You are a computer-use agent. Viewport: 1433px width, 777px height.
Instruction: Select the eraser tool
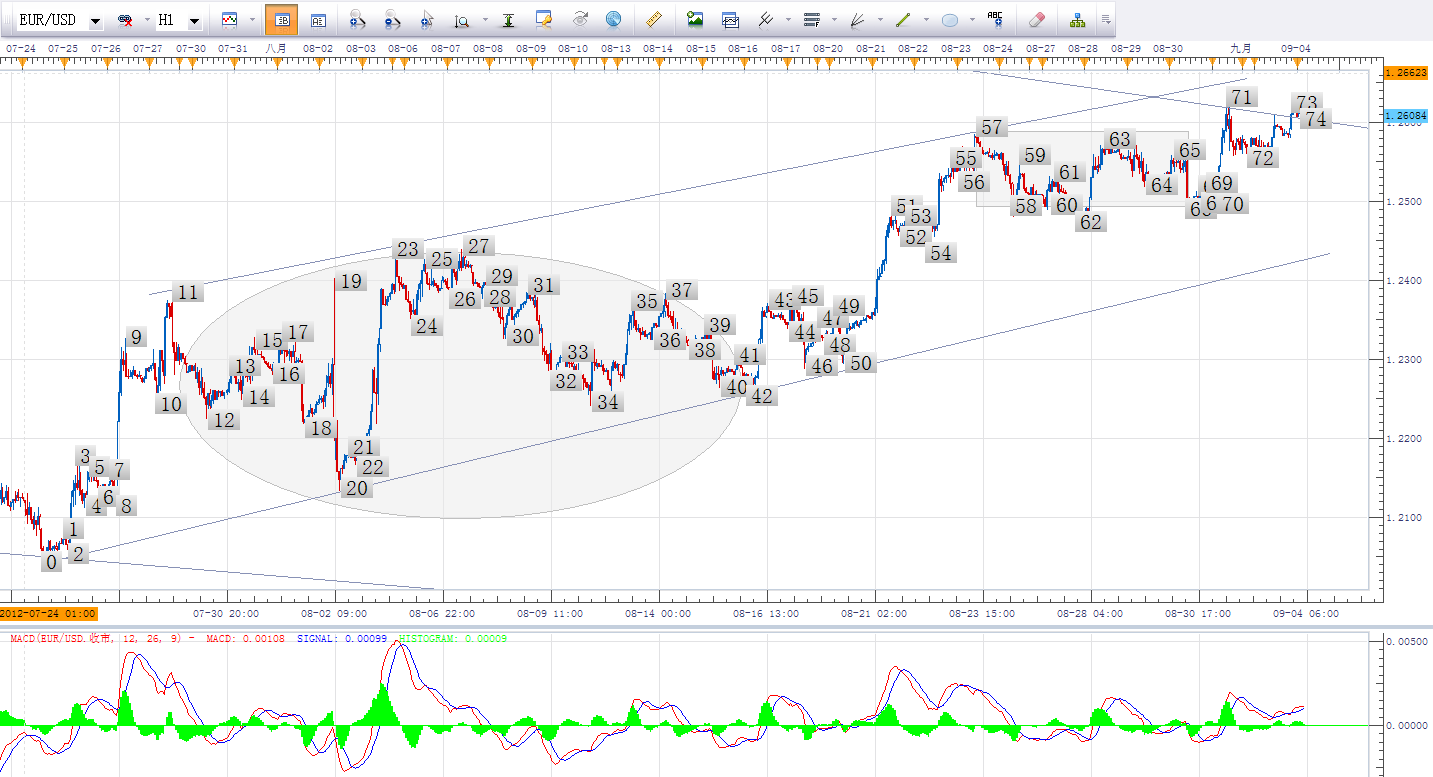click(1036, 19)
